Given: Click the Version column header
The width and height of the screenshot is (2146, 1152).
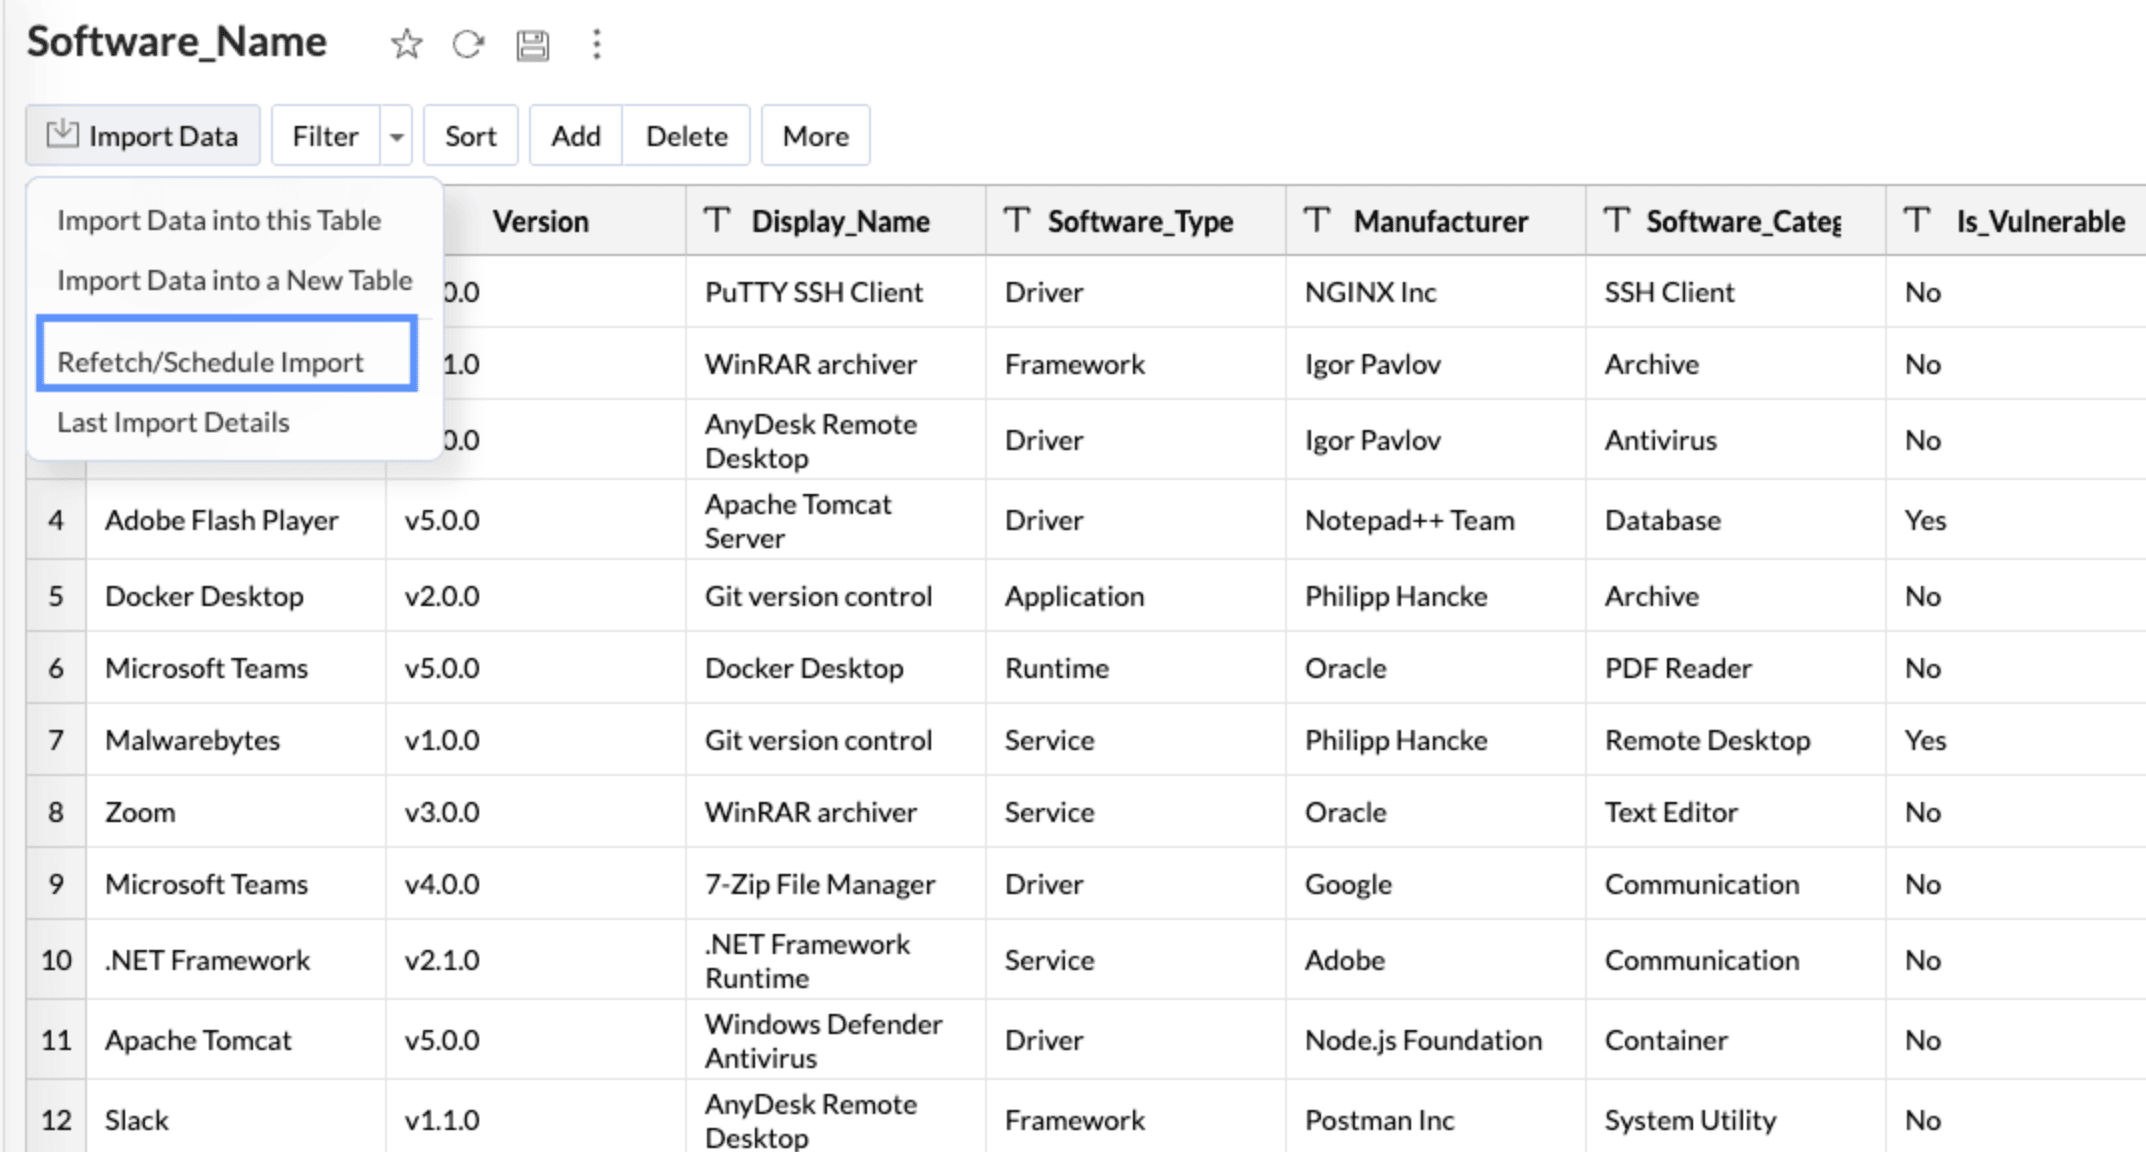Looking at the screenshot, I should [540, 221].
